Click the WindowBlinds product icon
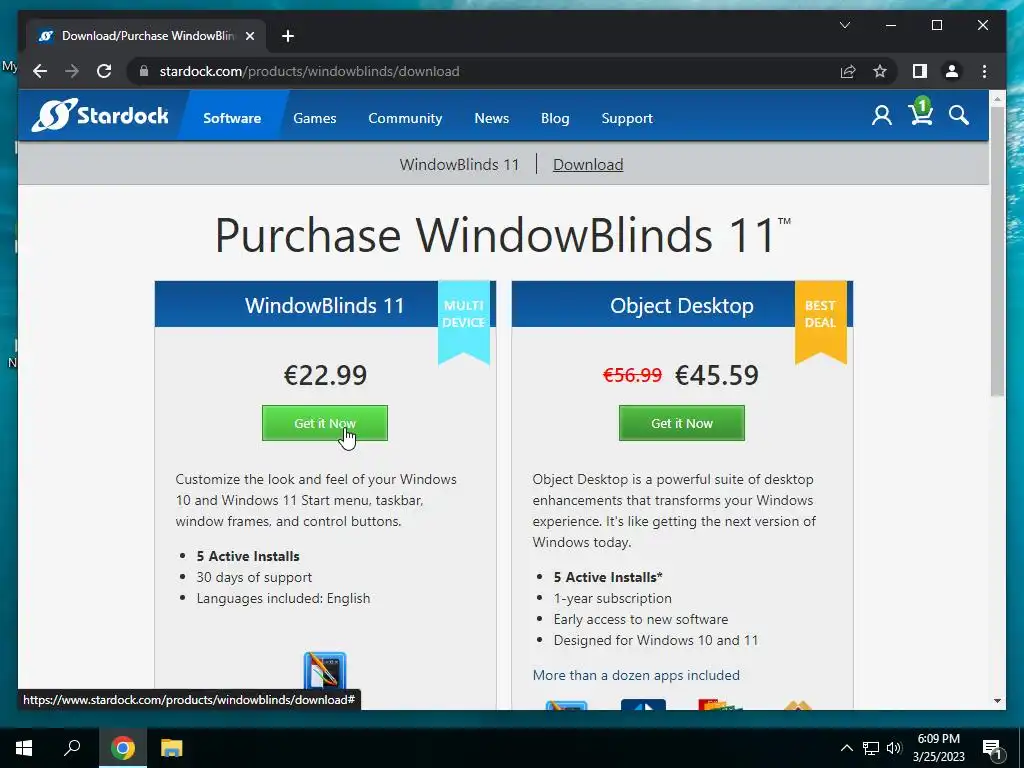 pos(325,671)
